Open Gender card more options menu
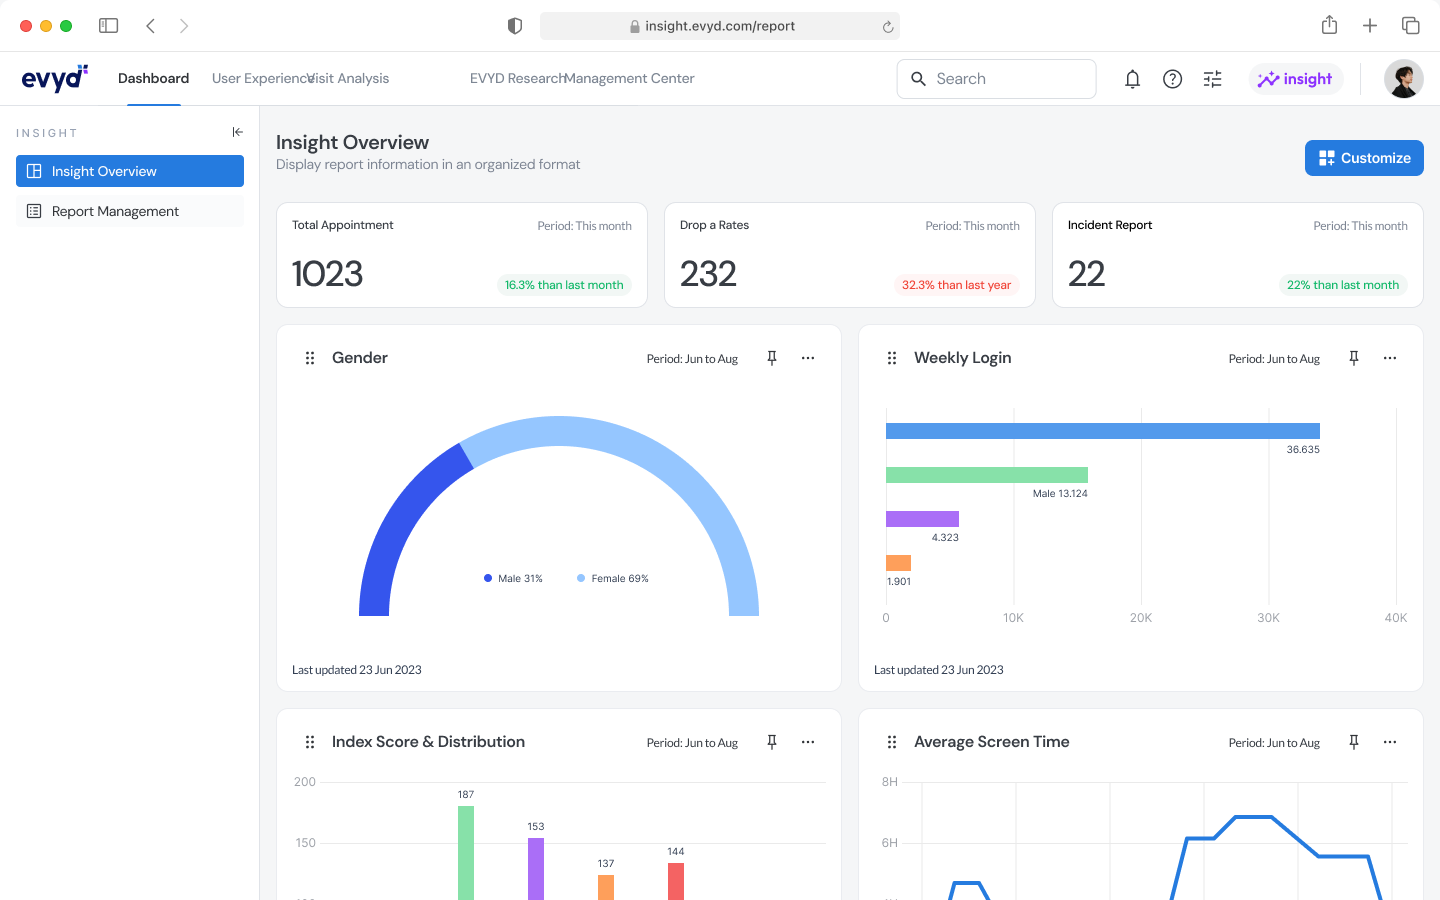This screenshot has width=1440, height=900. (808, 358)
